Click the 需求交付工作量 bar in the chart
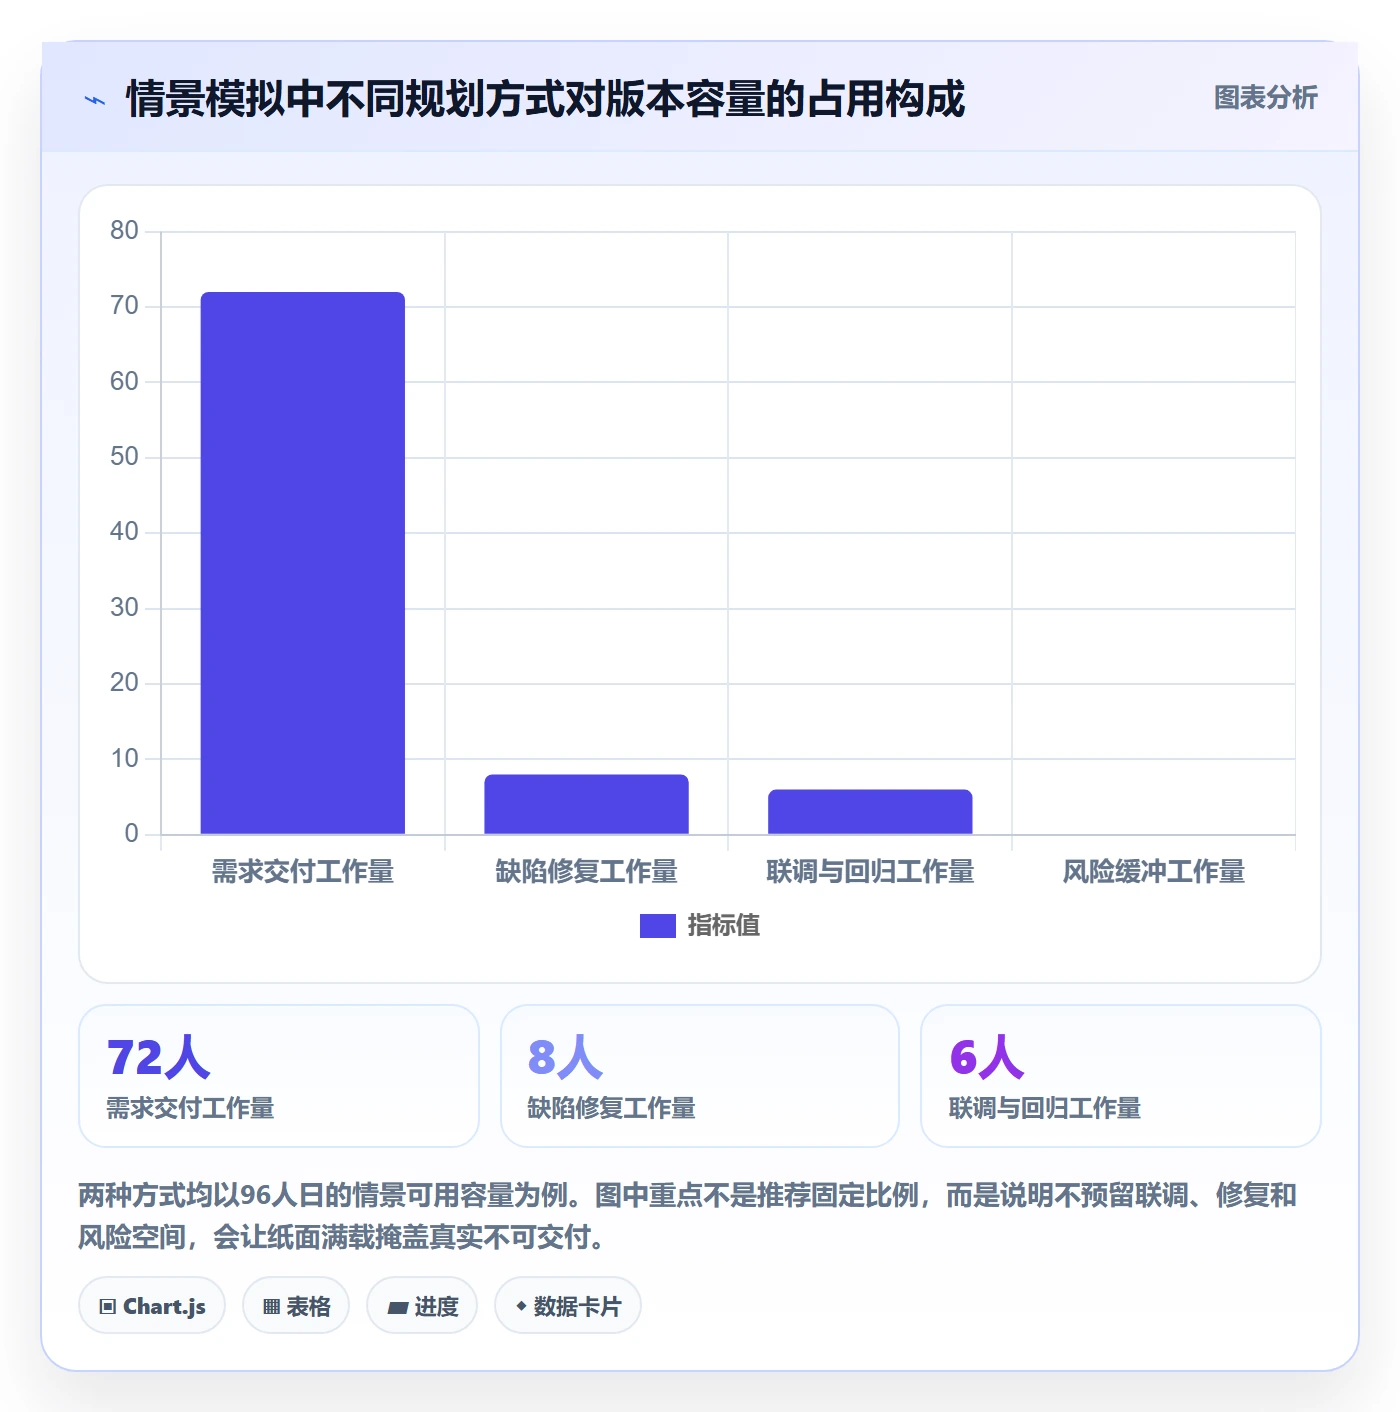Image resolution: width=1400 pixels, height=1412 pixels. 303,563
